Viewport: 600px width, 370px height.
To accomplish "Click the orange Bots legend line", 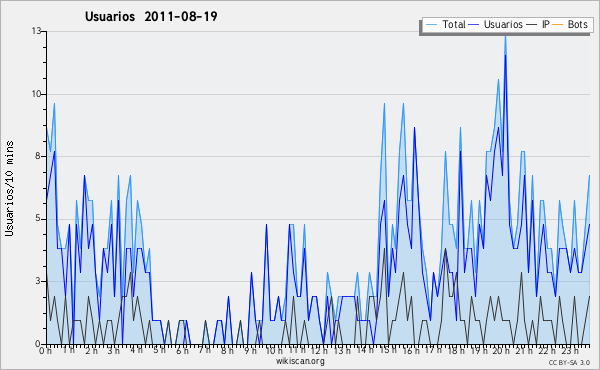I will tap(558, 25).
